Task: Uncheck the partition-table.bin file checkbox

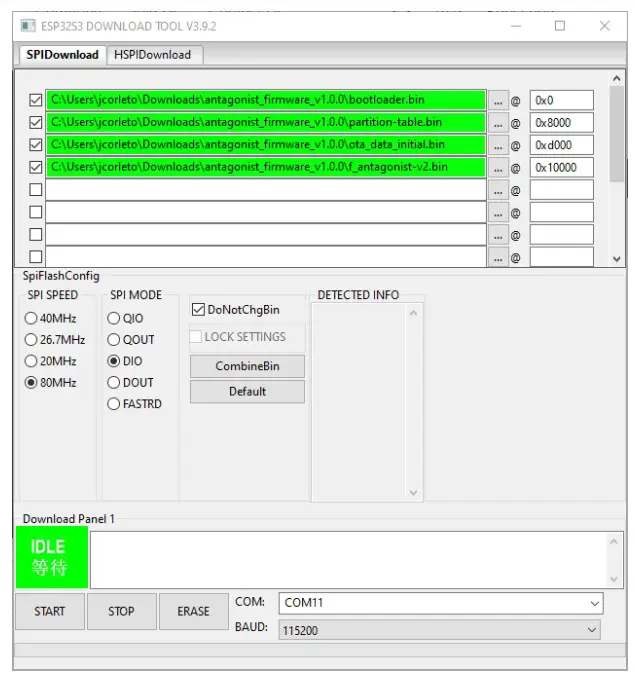Action: (36, 122)
